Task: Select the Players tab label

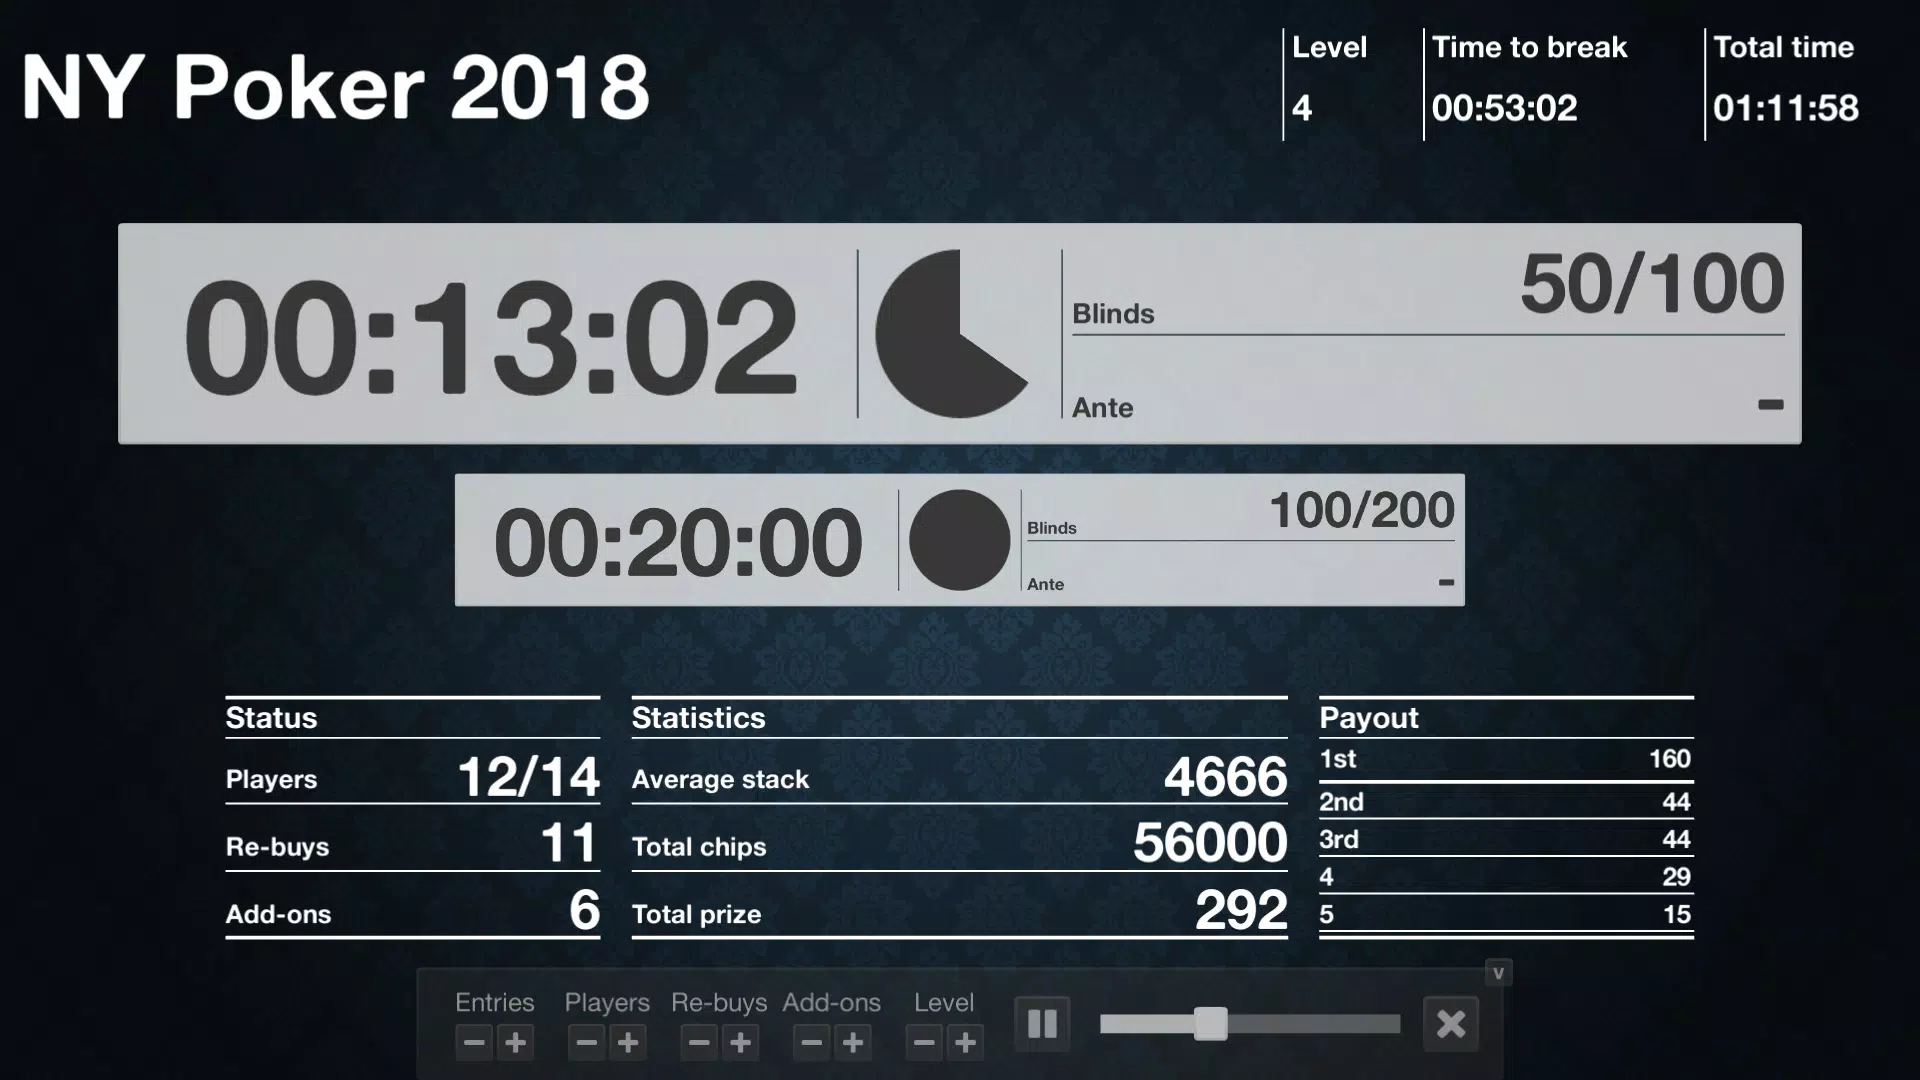Action: 607,1002
